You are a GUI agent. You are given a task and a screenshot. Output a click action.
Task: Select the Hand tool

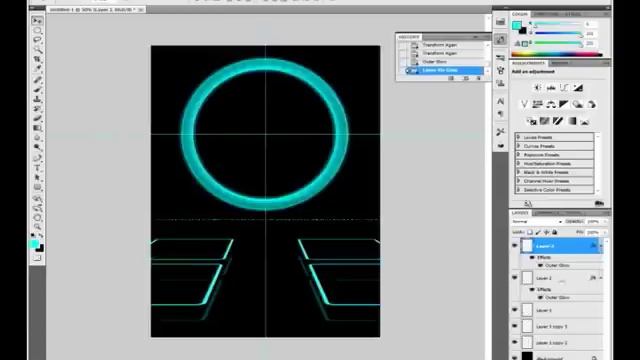37,218
